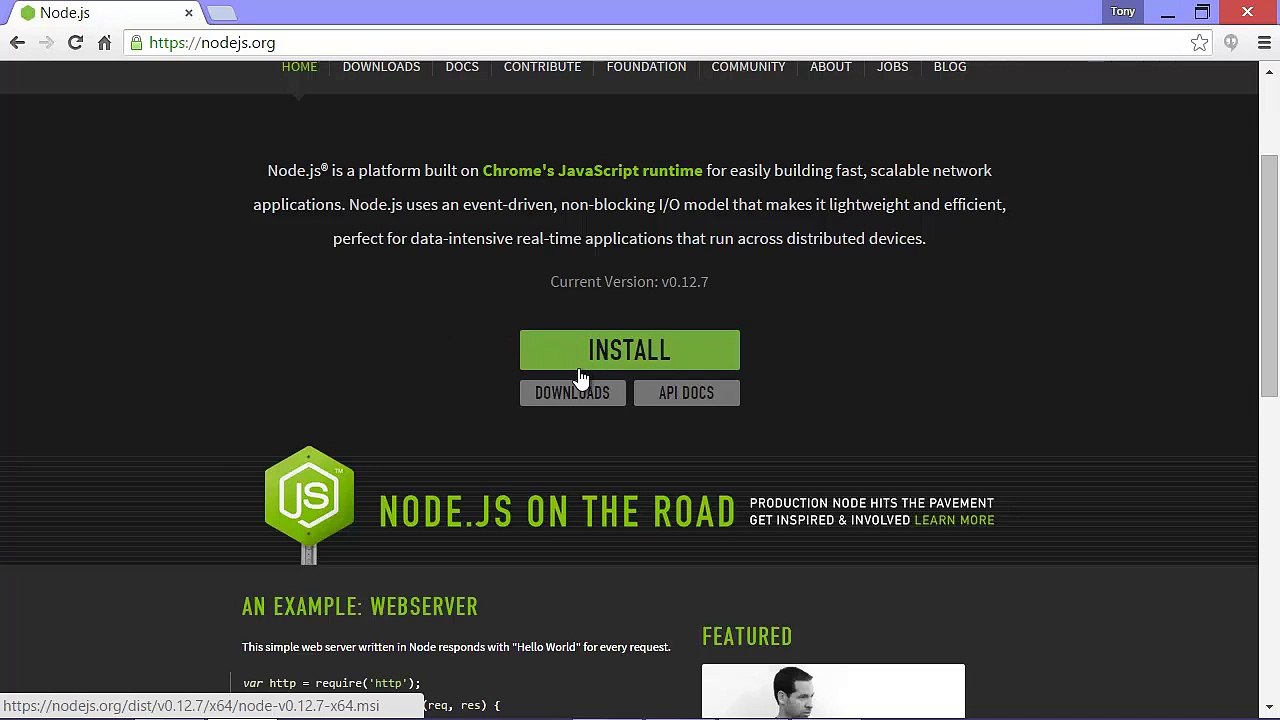Open the browser home page
This screenshot has height=720, width=1280.
[x=104, y=43]
